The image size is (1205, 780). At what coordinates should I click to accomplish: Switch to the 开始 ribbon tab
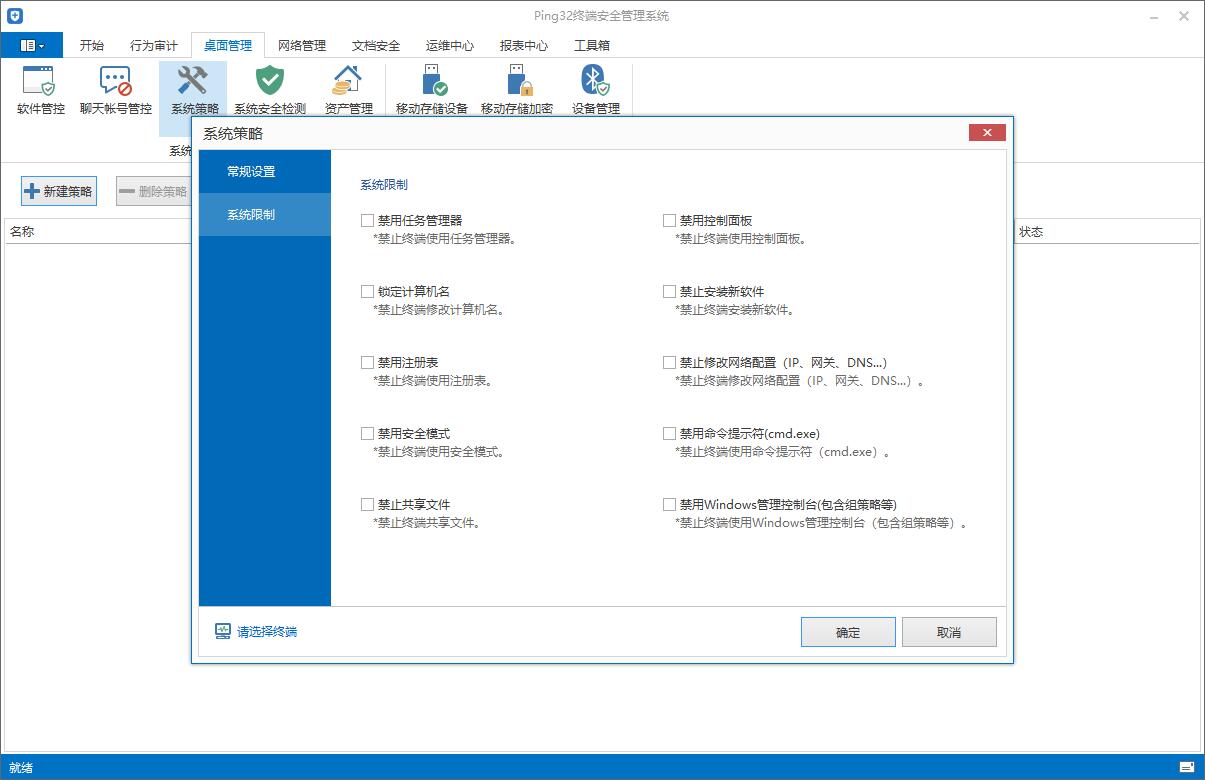92,45
